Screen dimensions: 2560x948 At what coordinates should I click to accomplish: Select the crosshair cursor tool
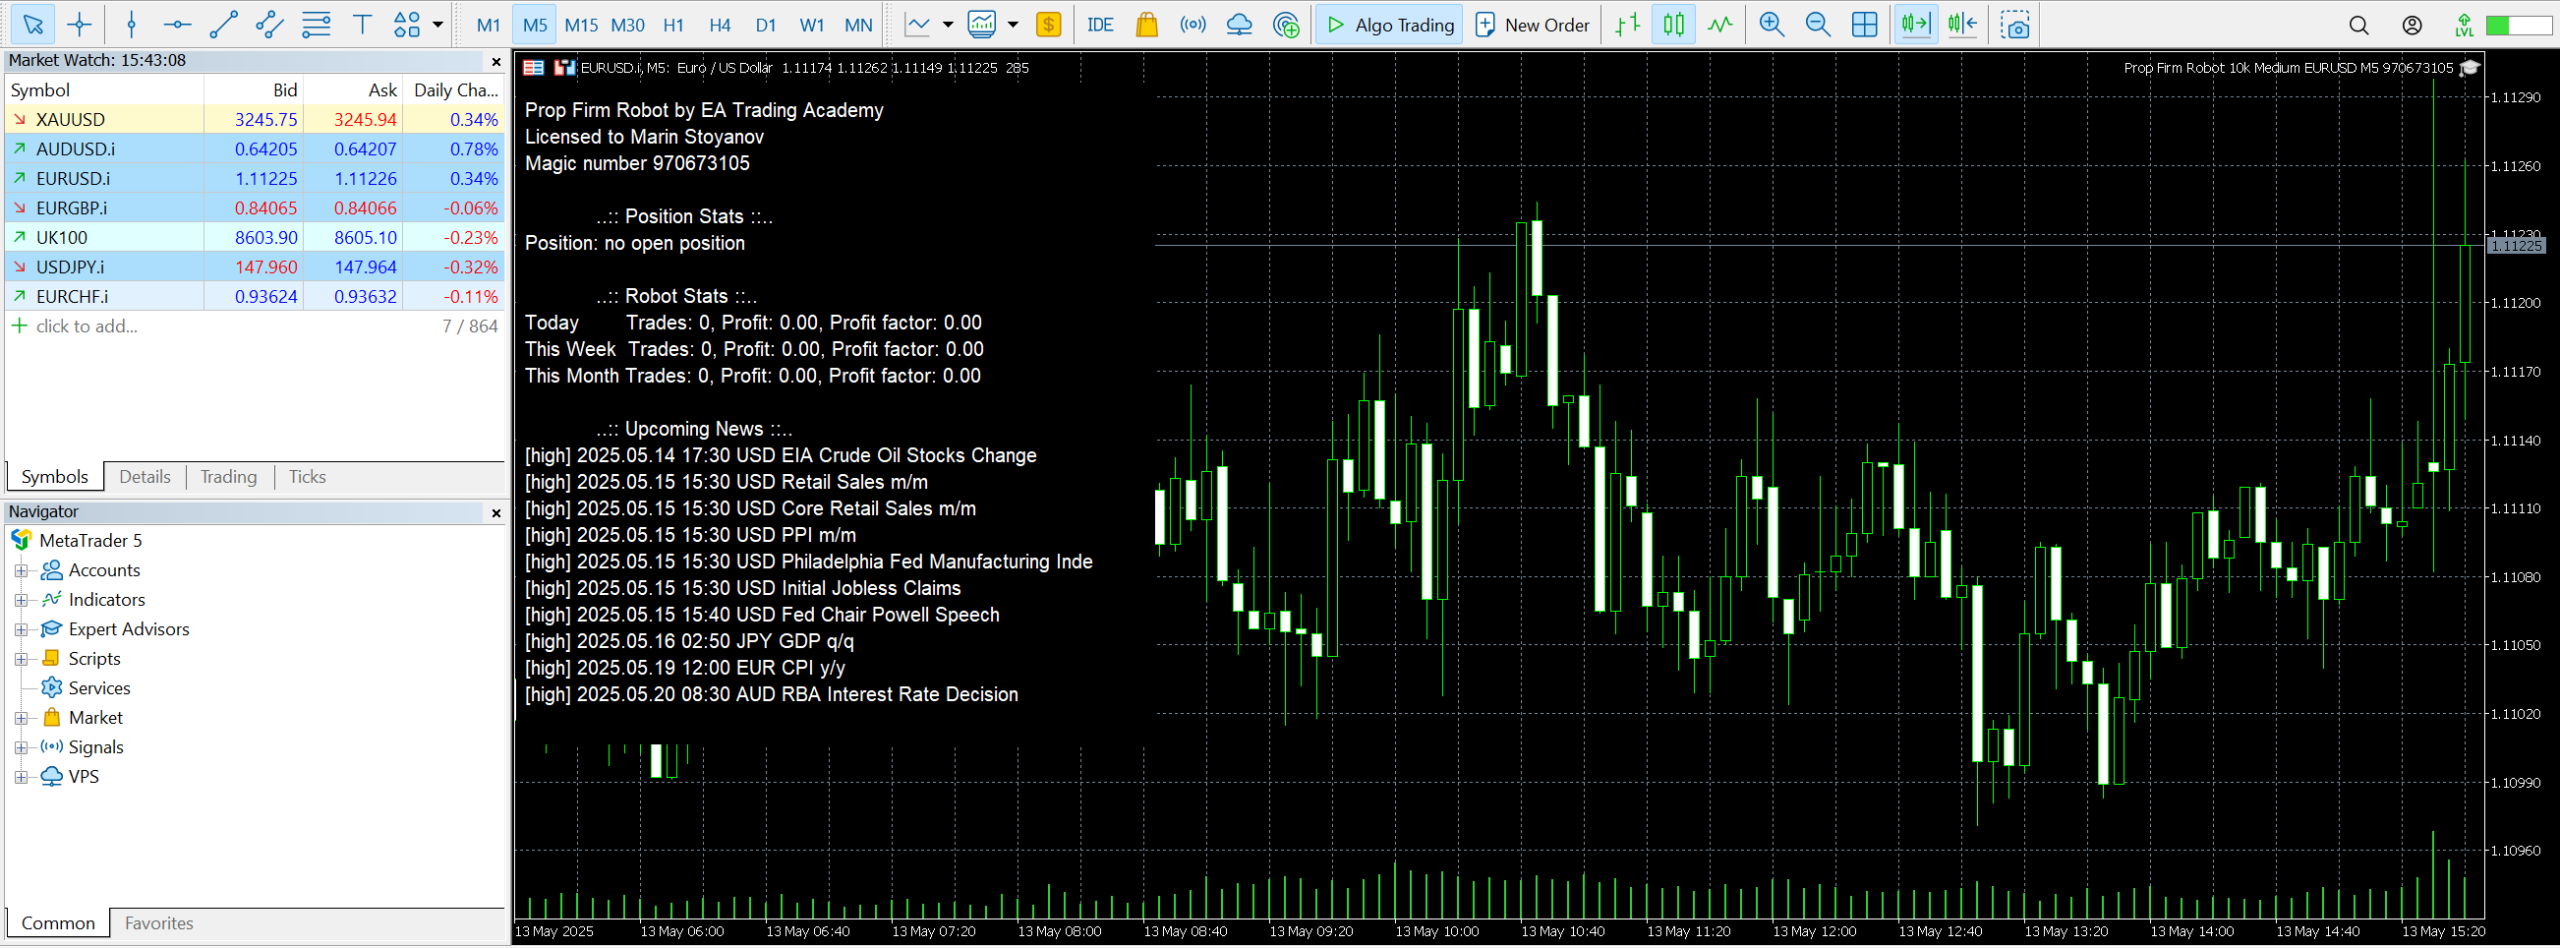click(79, 25)
